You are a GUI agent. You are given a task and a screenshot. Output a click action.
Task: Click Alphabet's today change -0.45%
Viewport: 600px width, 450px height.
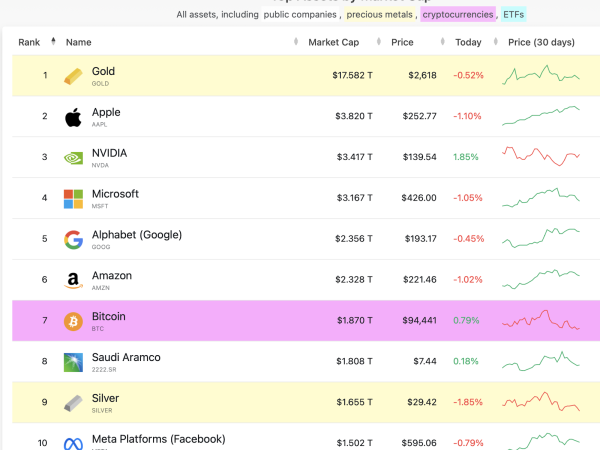point(469,239)
